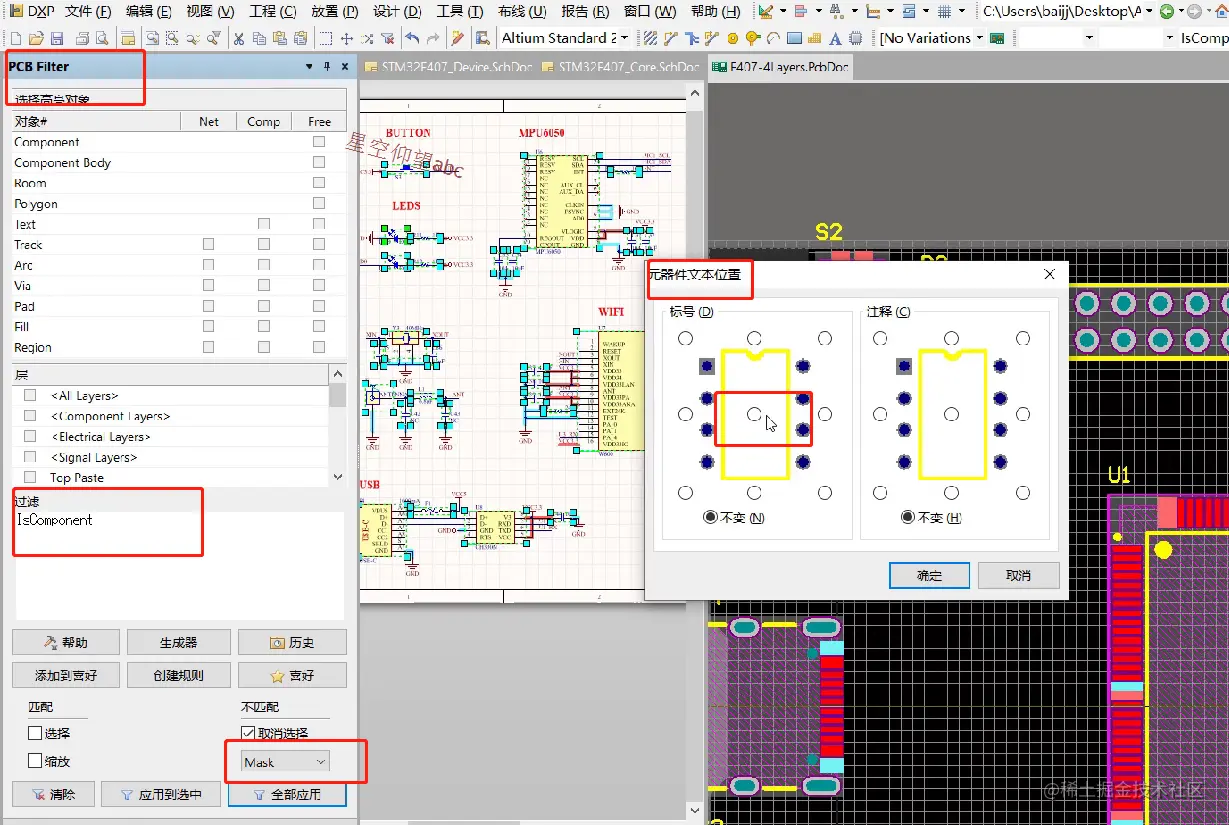
Task: Pin the PCB Filter panel
Action: pos(327,66)
